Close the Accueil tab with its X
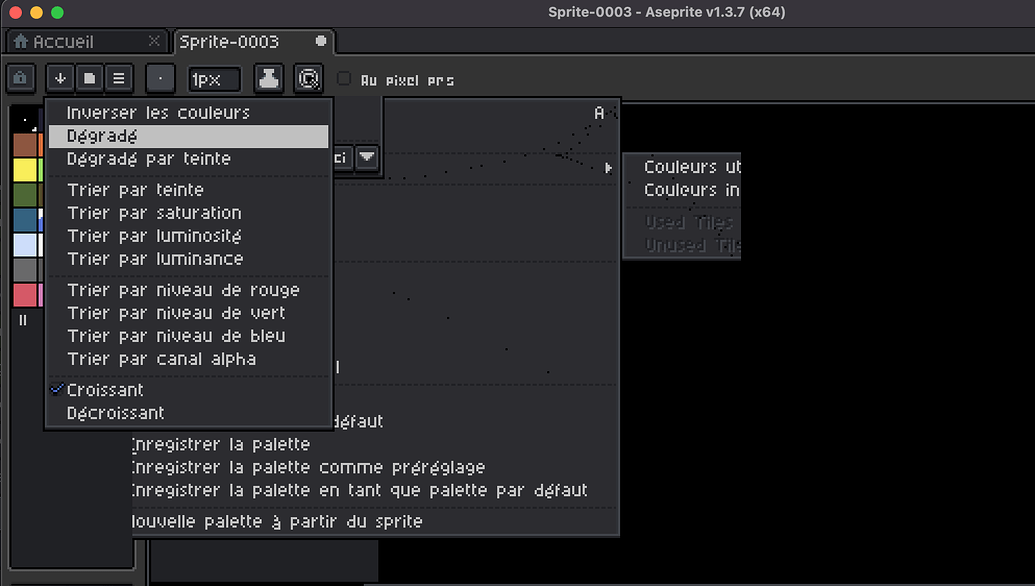This screenshot has height=586, width=1035. (x=153, y=42)
